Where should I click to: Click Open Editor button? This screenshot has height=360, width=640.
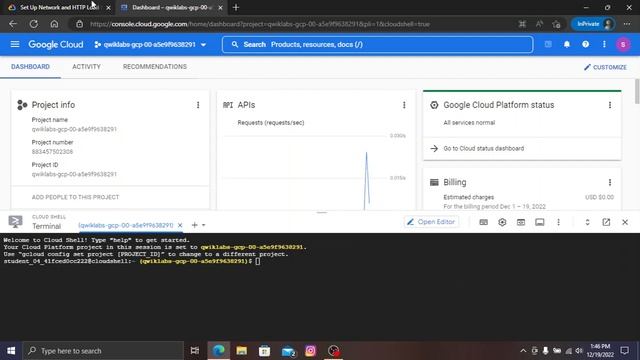coord(431,222)
